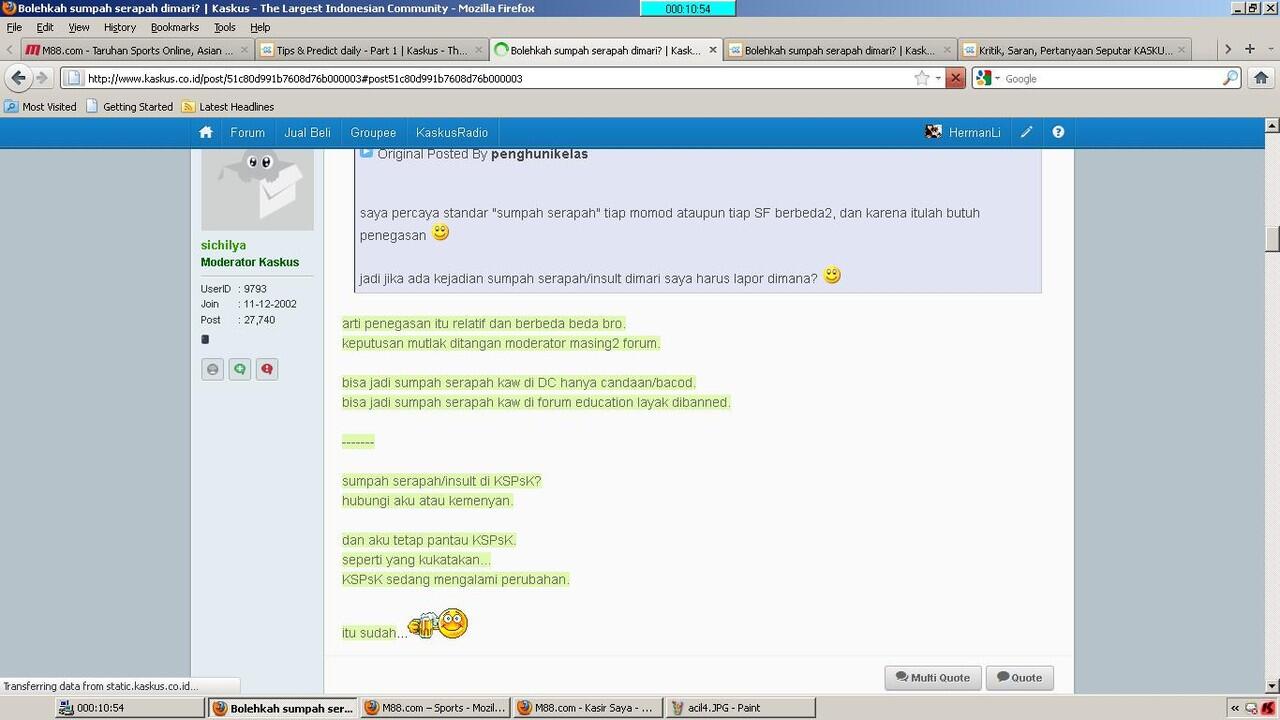Image resolution: width=1280 pixels, height=720 pixels.
Task: Click the search magnifier icon
Action: pyautogui.click(x=1231, y=78)
